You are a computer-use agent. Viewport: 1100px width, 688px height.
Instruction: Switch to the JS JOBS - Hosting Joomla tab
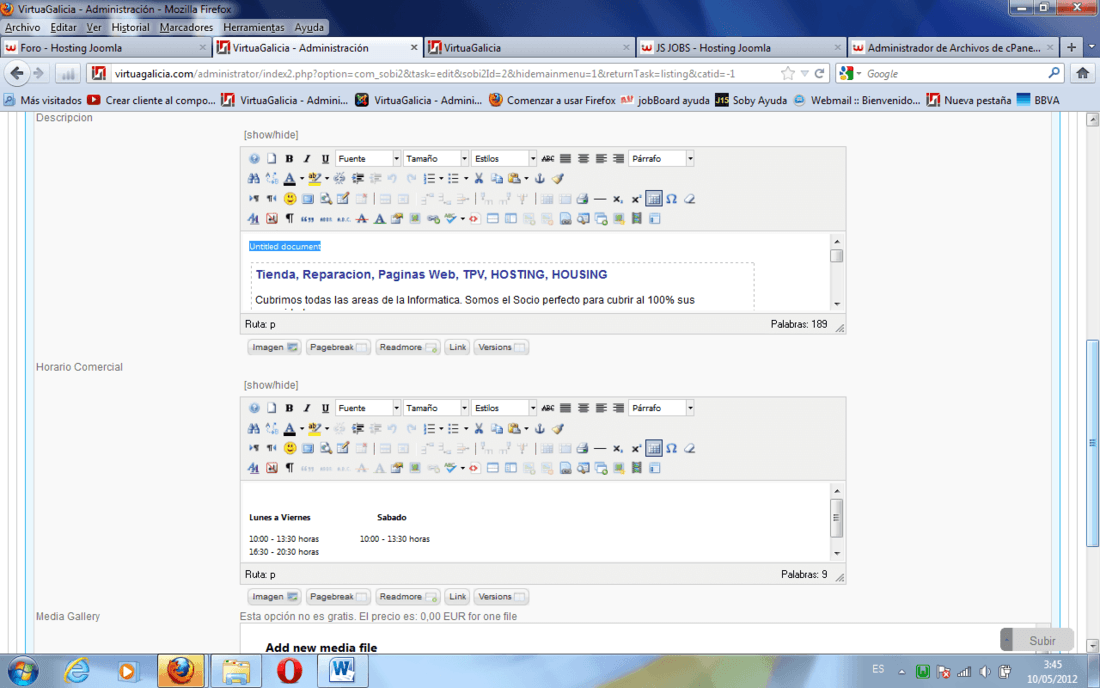740,48
